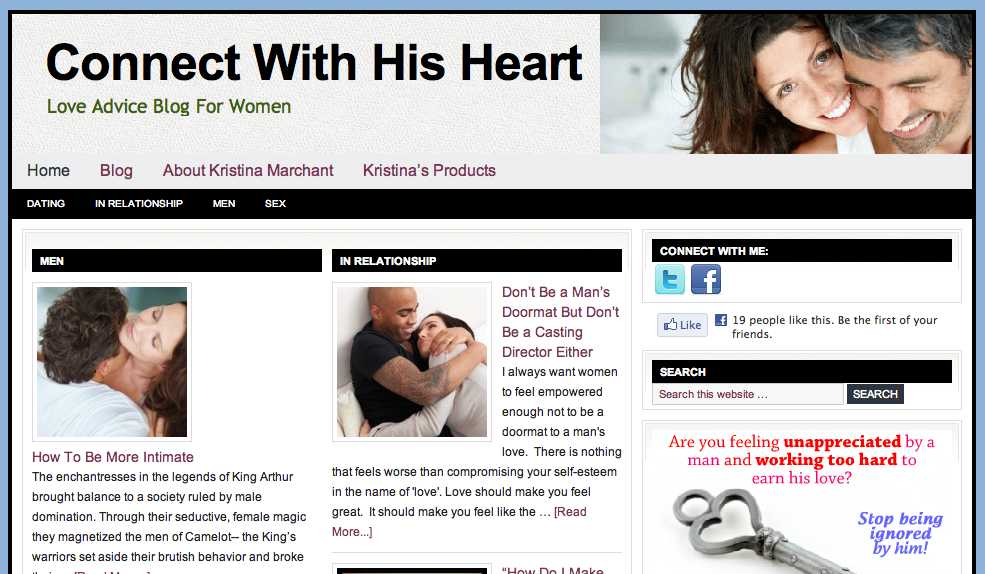
Task: Open the Twitter icon link
Action: point(670,279)
